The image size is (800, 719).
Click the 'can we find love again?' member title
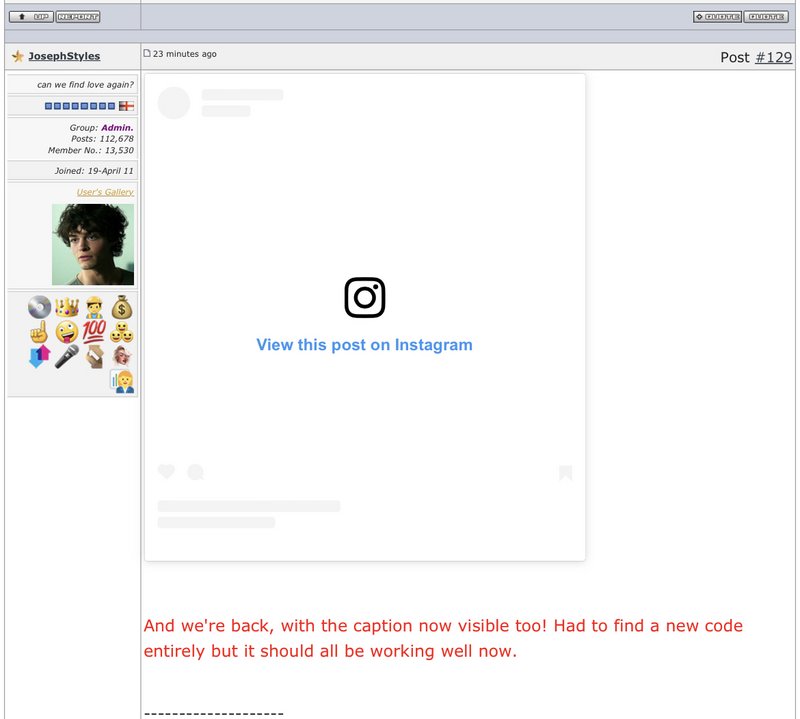click(85, 85)
